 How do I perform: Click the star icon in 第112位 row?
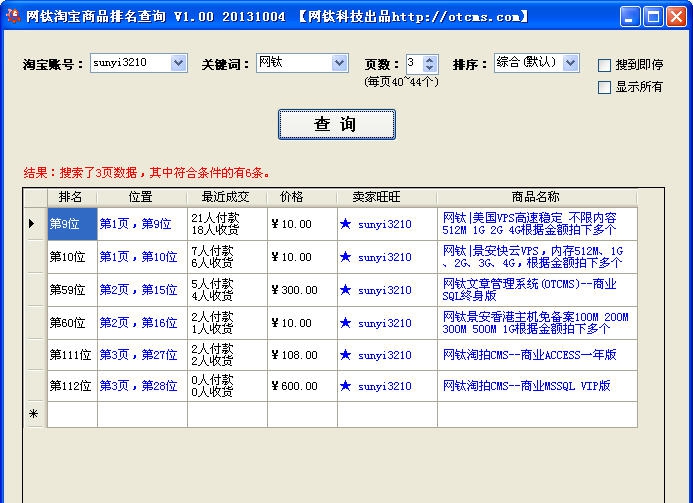click(x=346, y=386)
